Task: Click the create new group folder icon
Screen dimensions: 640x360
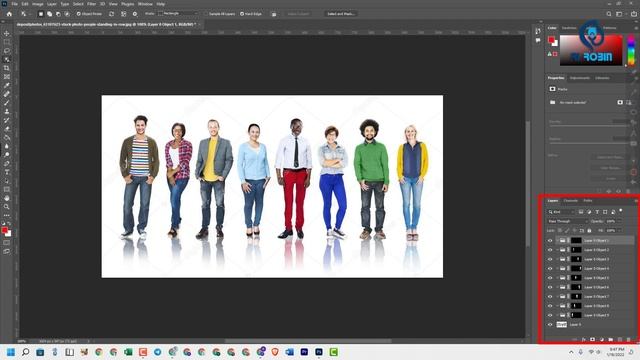Action: (x=611, y=340)
